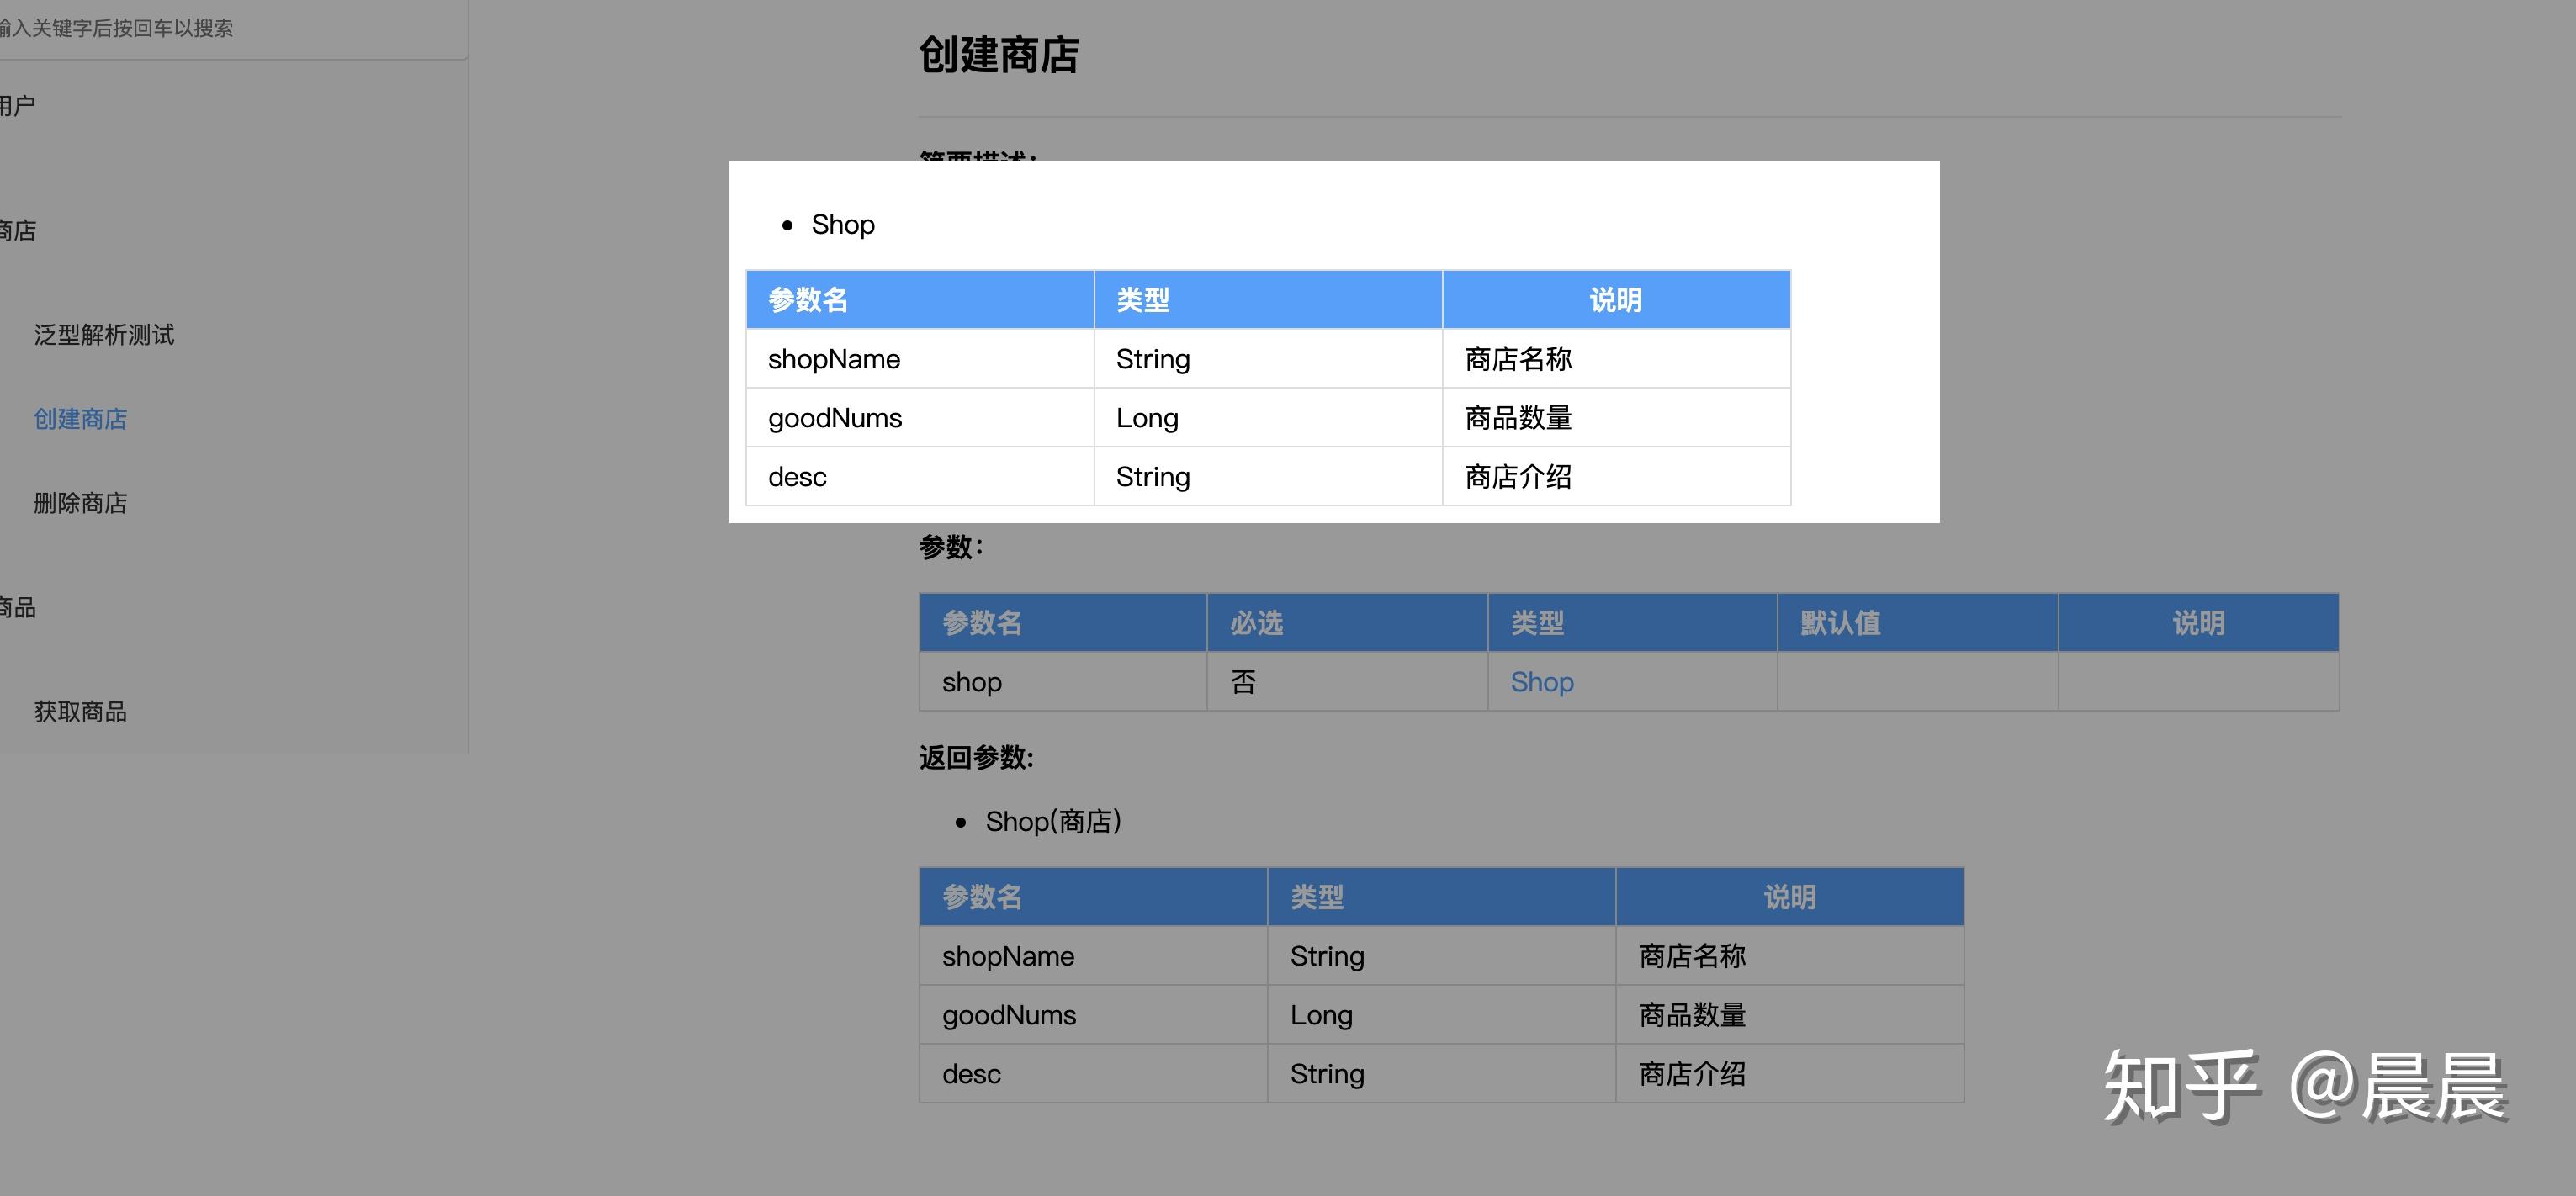Click the 创建商店 page heading
This screenshot has height=1196, width=2576.
tap(998, 55)
